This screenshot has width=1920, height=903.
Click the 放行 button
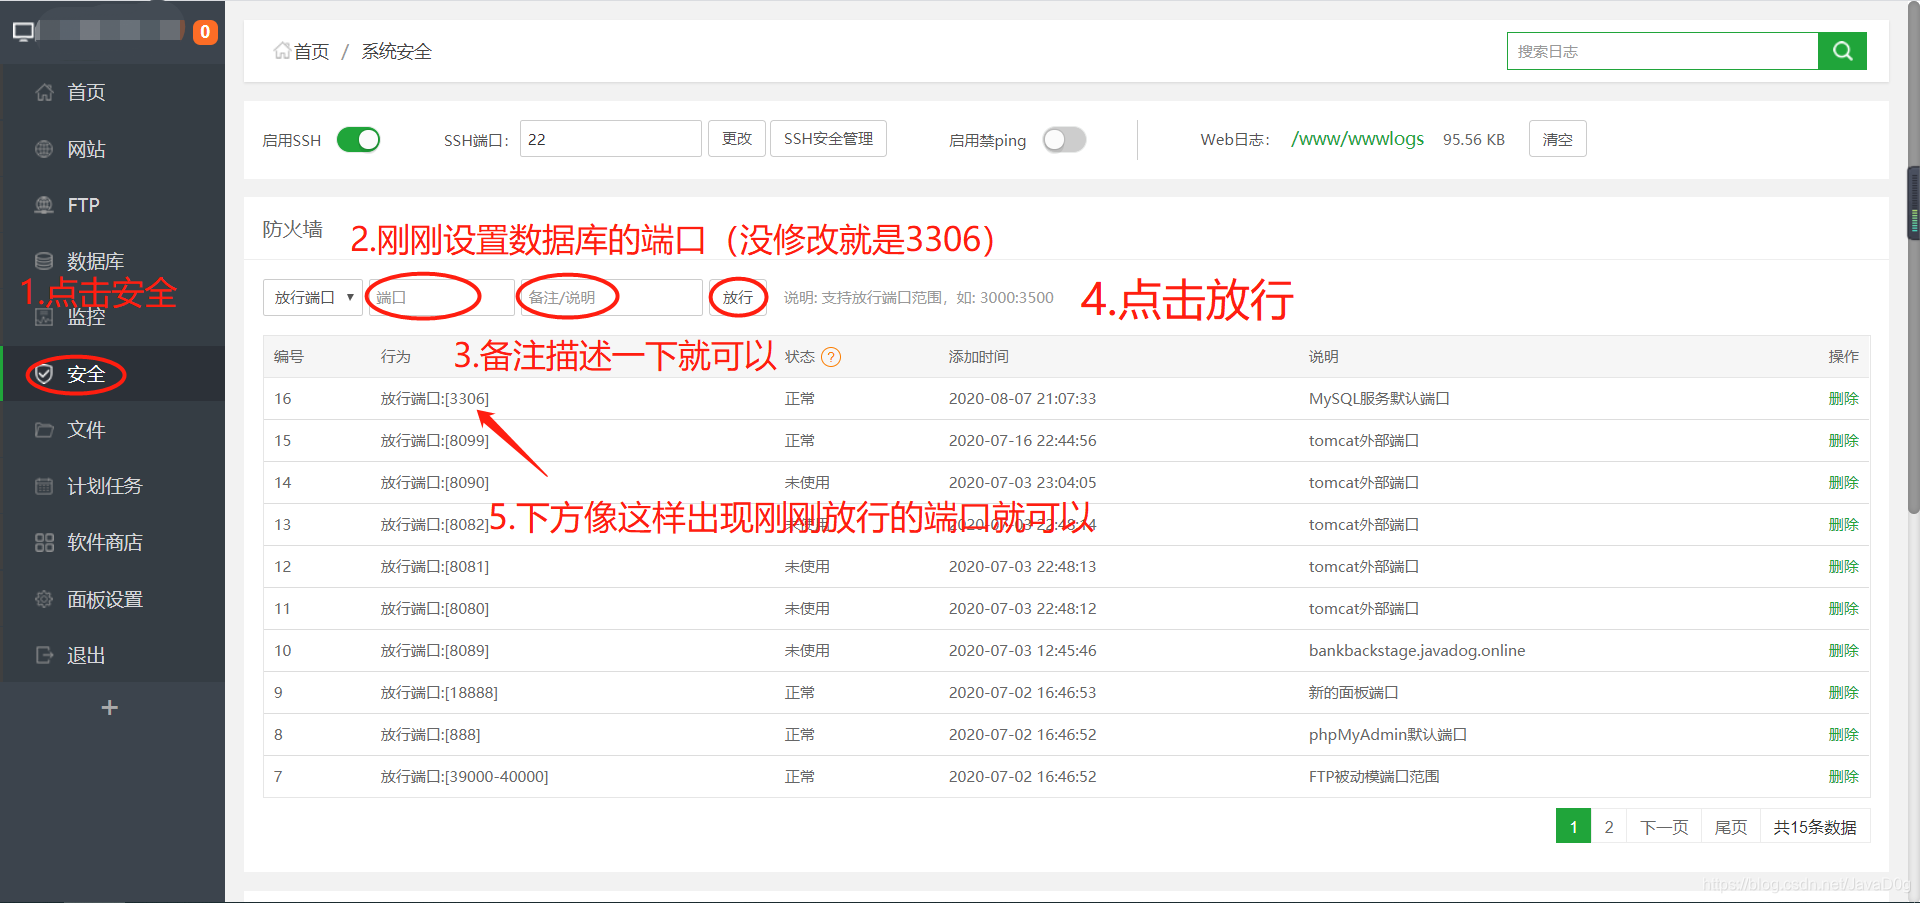738,297
